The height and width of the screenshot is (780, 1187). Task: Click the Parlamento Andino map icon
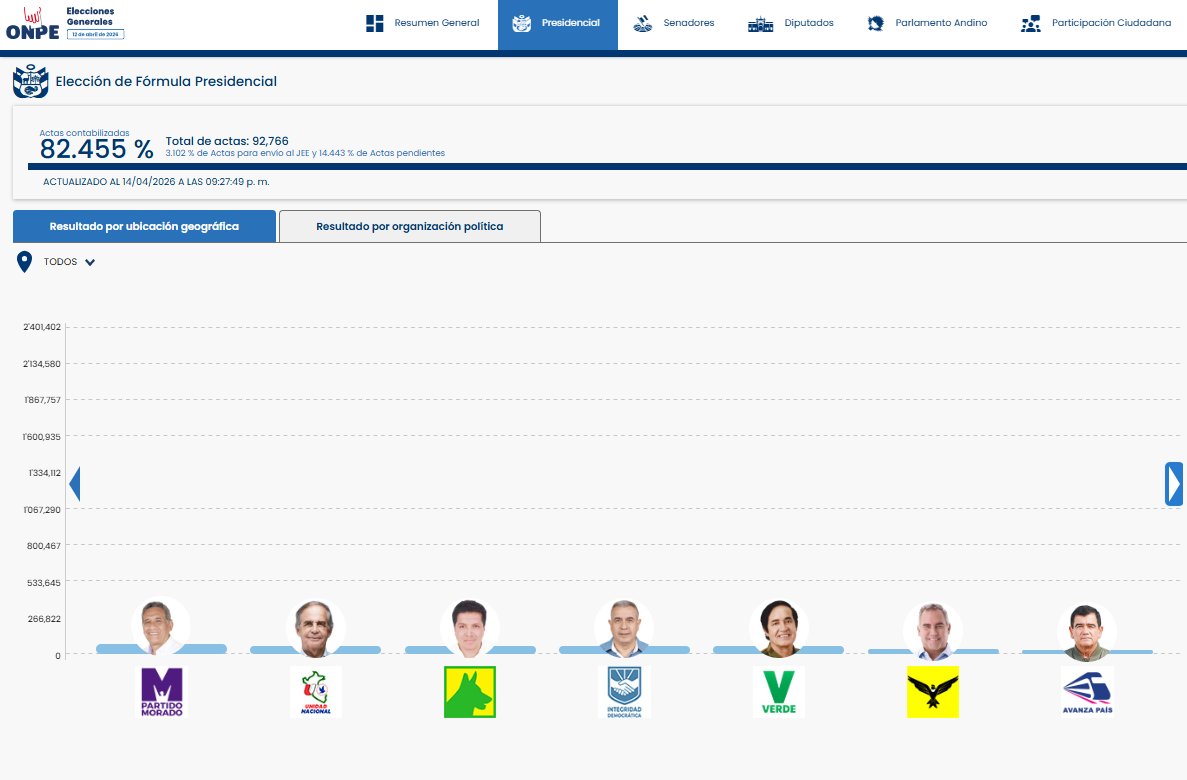pos(876,23)
